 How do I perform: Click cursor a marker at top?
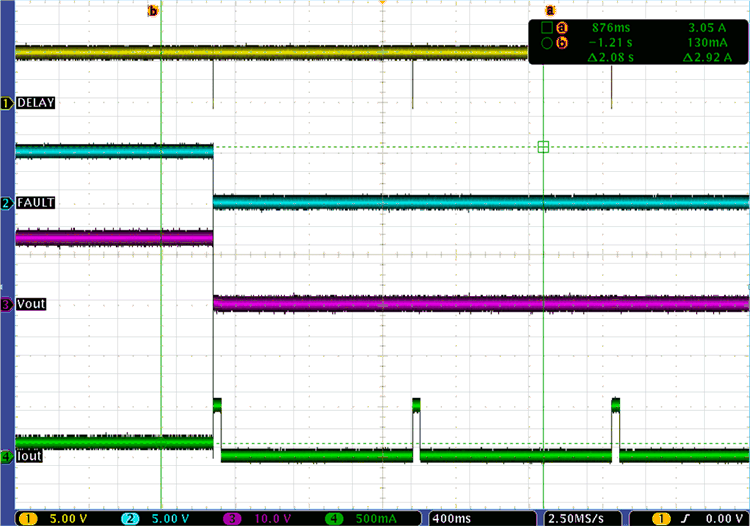(x=549, y=11)
